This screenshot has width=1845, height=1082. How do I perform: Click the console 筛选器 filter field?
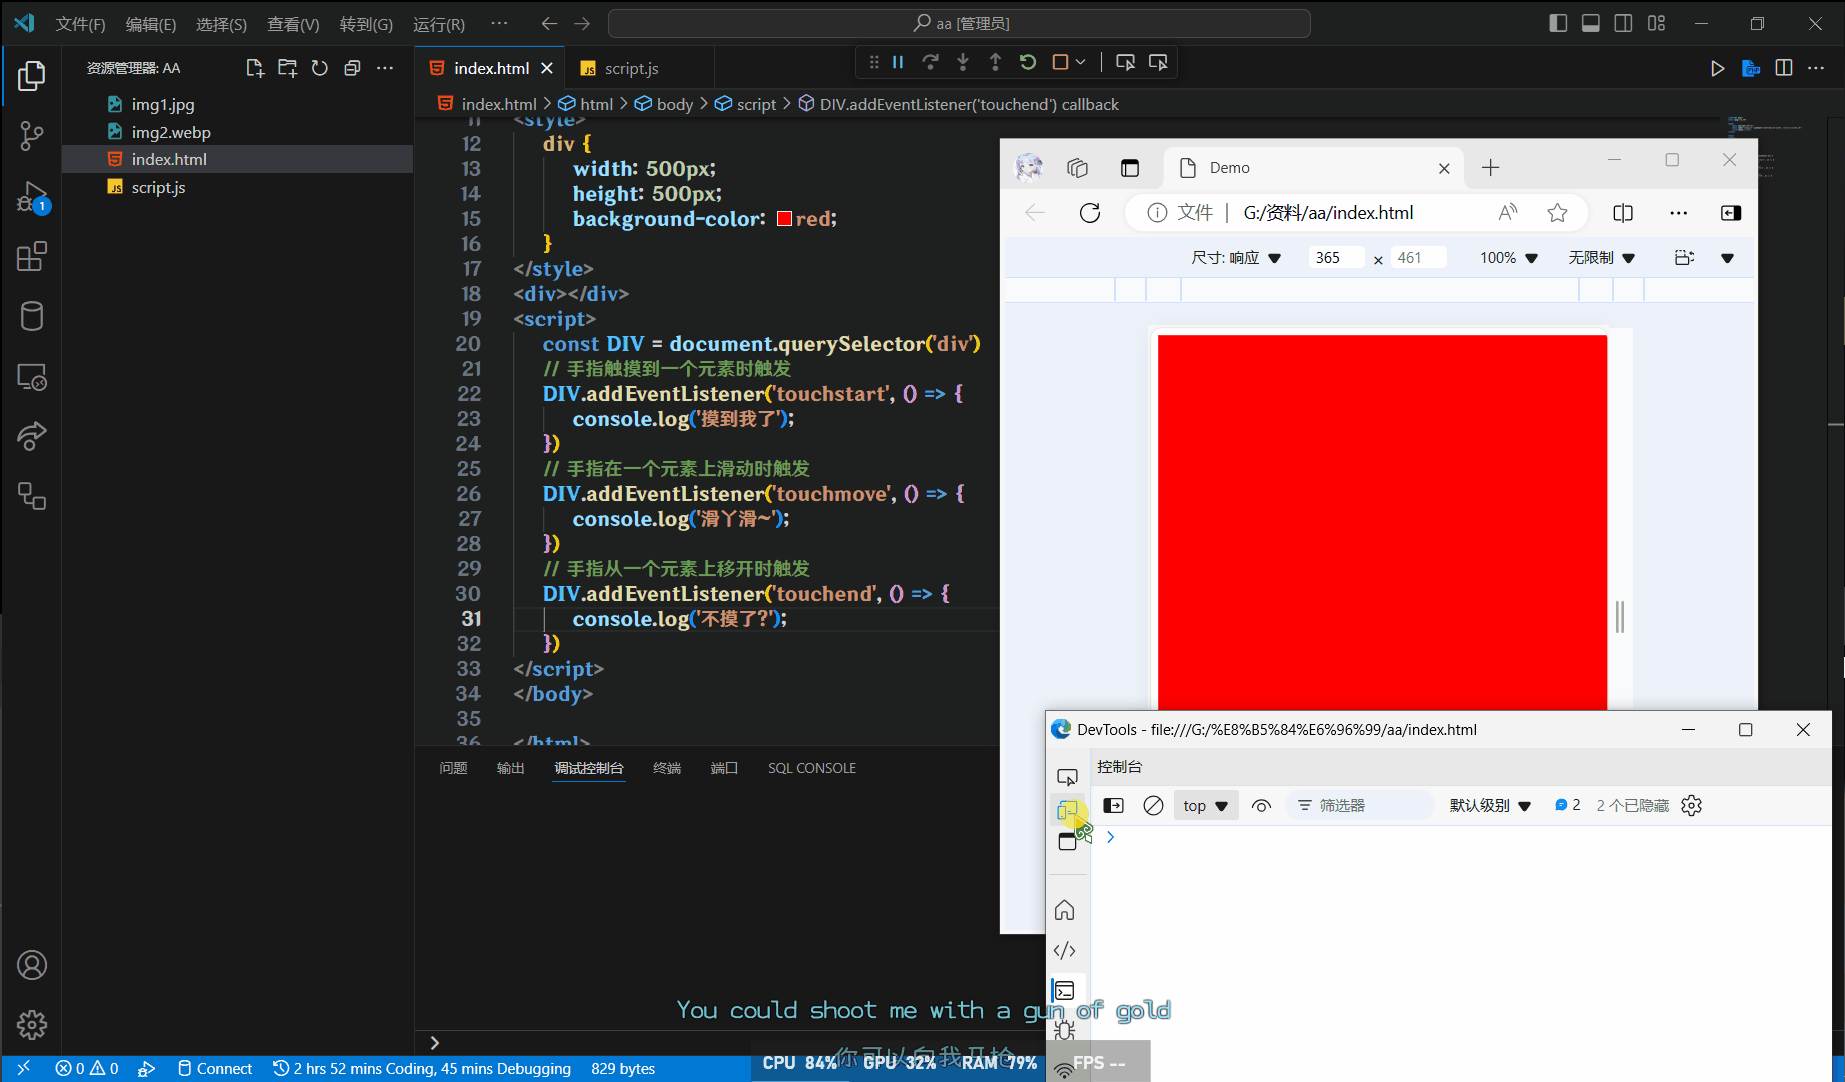click(1360, 805)
